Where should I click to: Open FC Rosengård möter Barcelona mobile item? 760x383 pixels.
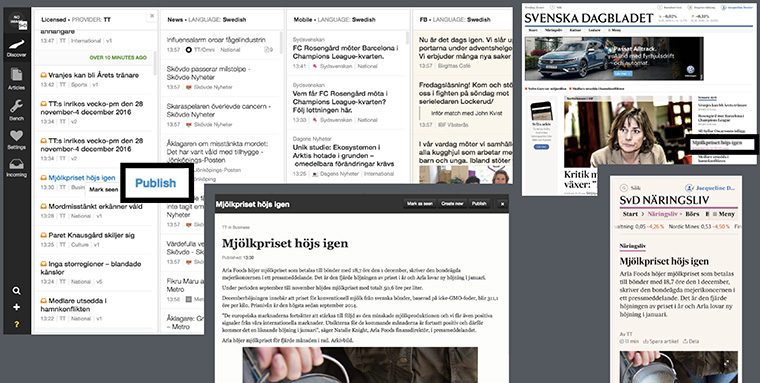(346, 52)
